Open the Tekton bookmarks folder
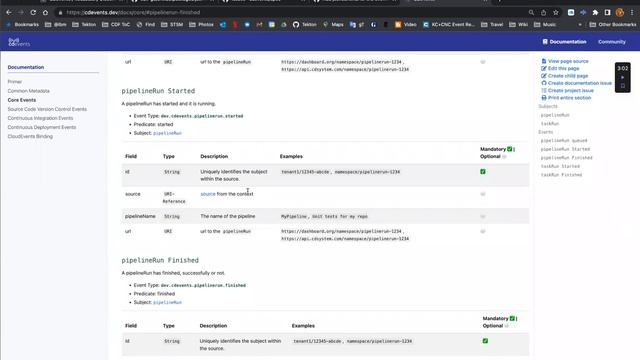 [84, 24]
